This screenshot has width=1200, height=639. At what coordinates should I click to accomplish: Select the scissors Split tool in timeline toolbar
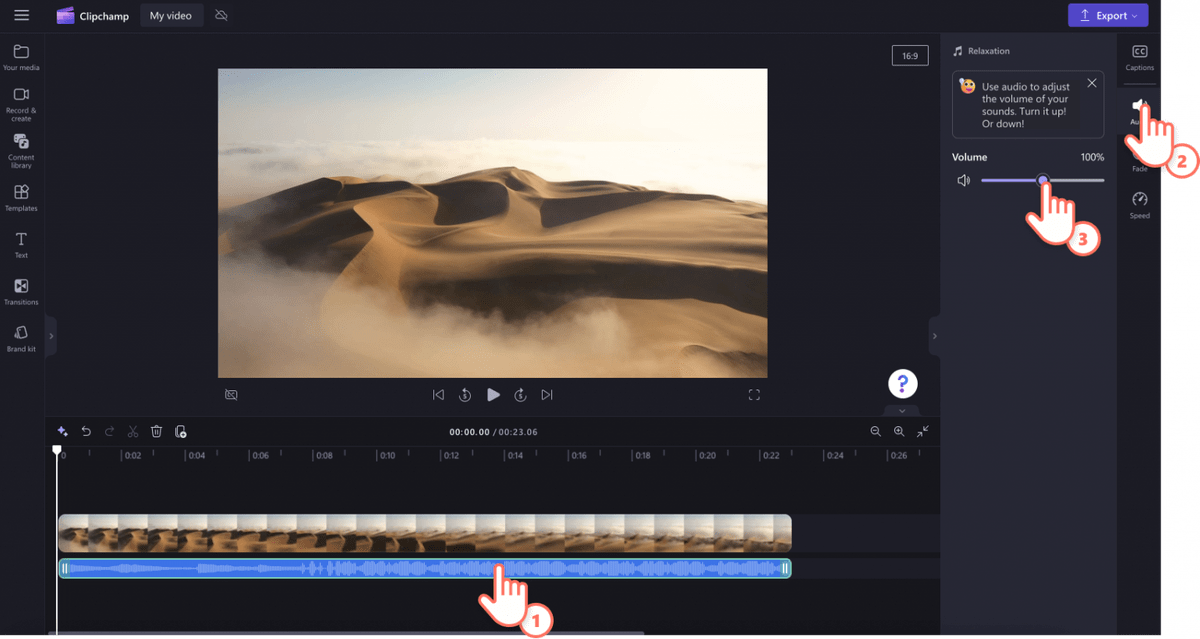point(132,431)
